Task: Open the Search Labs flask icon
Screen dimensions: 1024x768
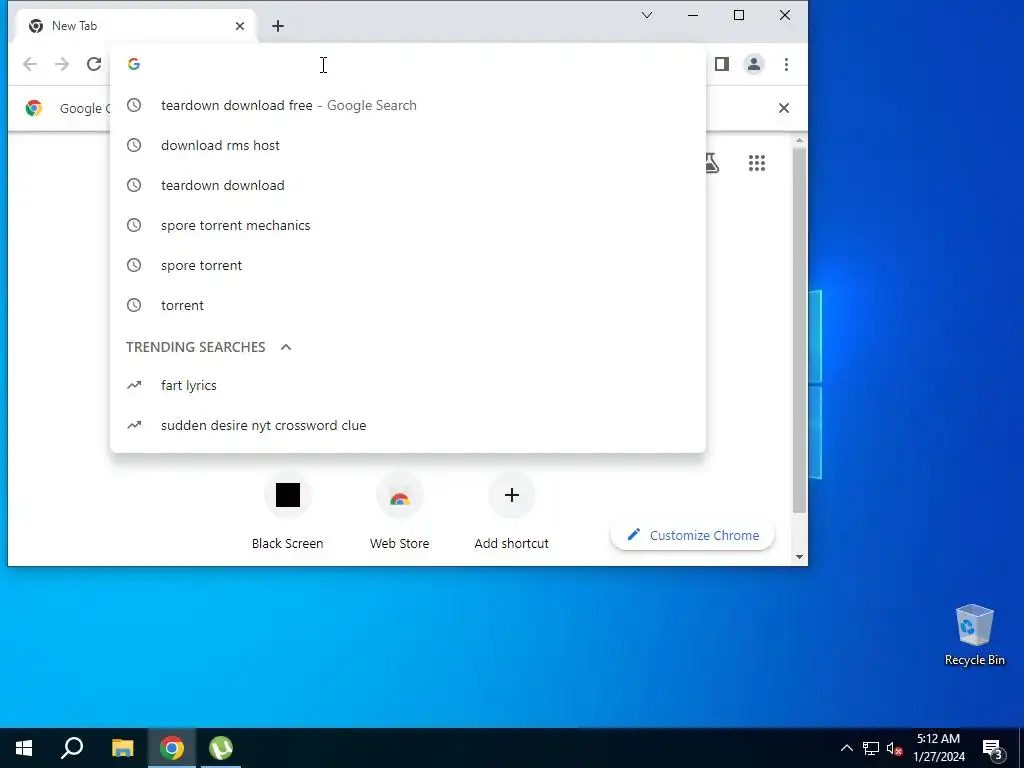Action: [x=712, y=163]
